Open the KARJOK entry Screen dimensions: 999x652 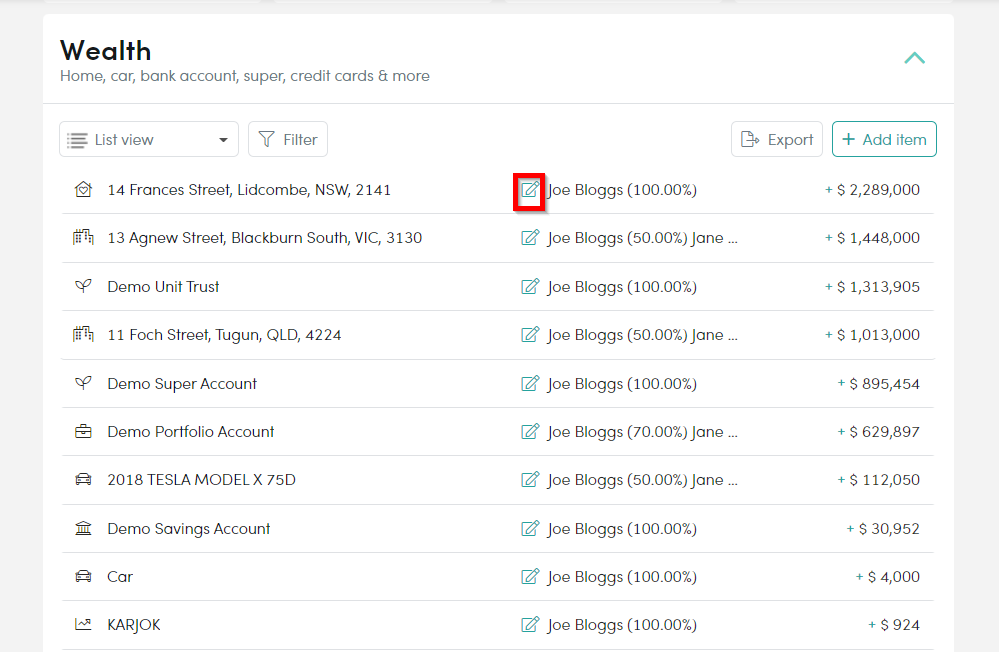134,625
